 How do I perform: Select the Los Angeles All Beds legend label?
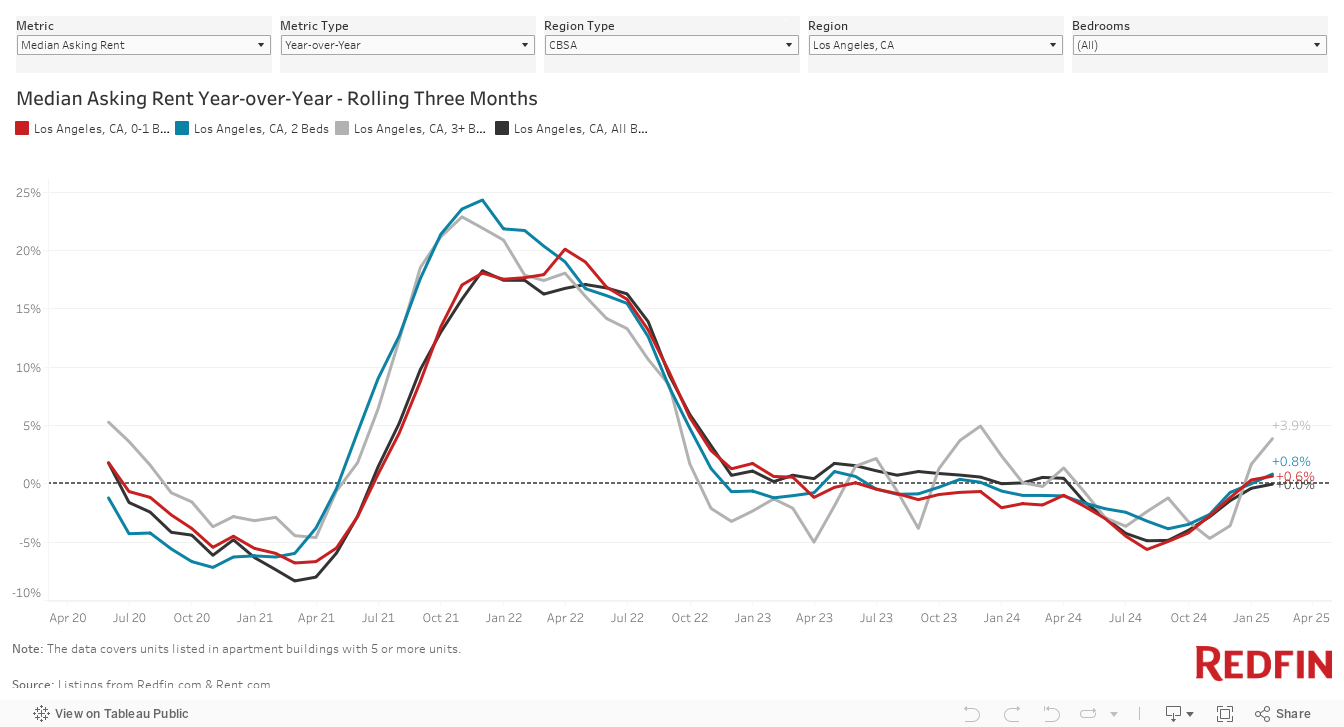[x=580, y=128]
